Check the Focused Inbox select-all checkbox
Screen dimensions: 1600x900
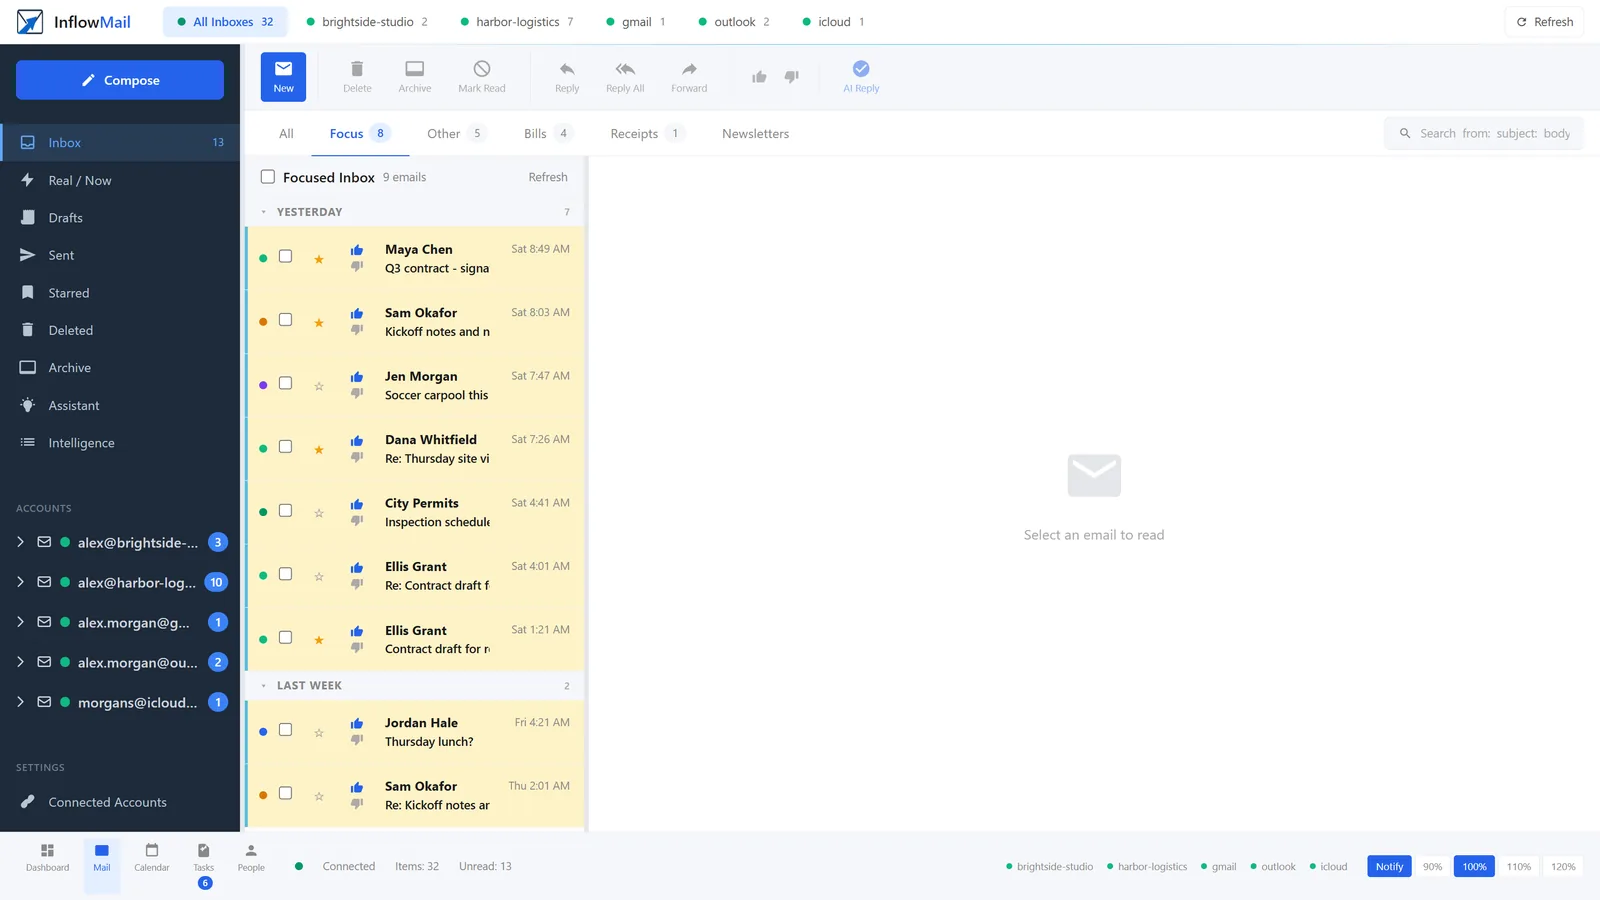268,177
